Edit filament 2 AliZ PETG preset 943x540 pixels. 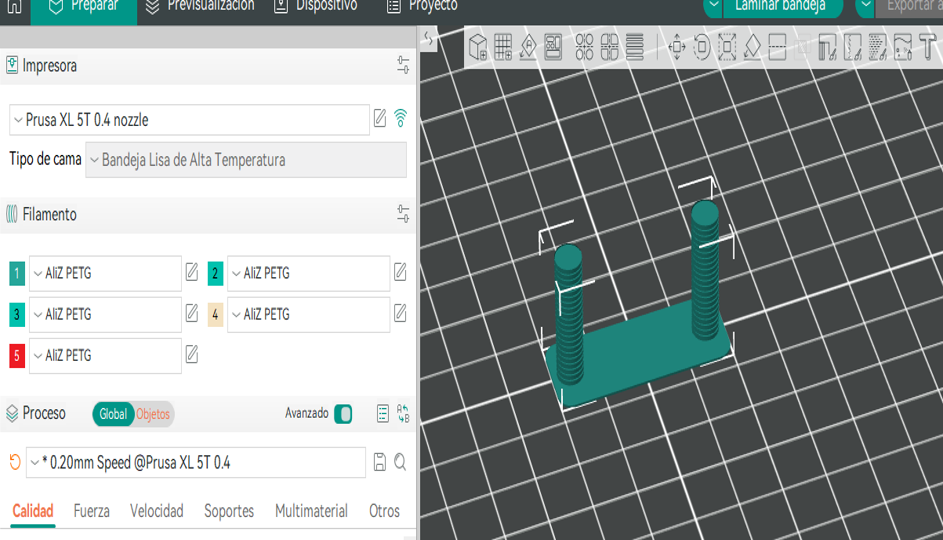pyautogui.click(x=401, y=272)
